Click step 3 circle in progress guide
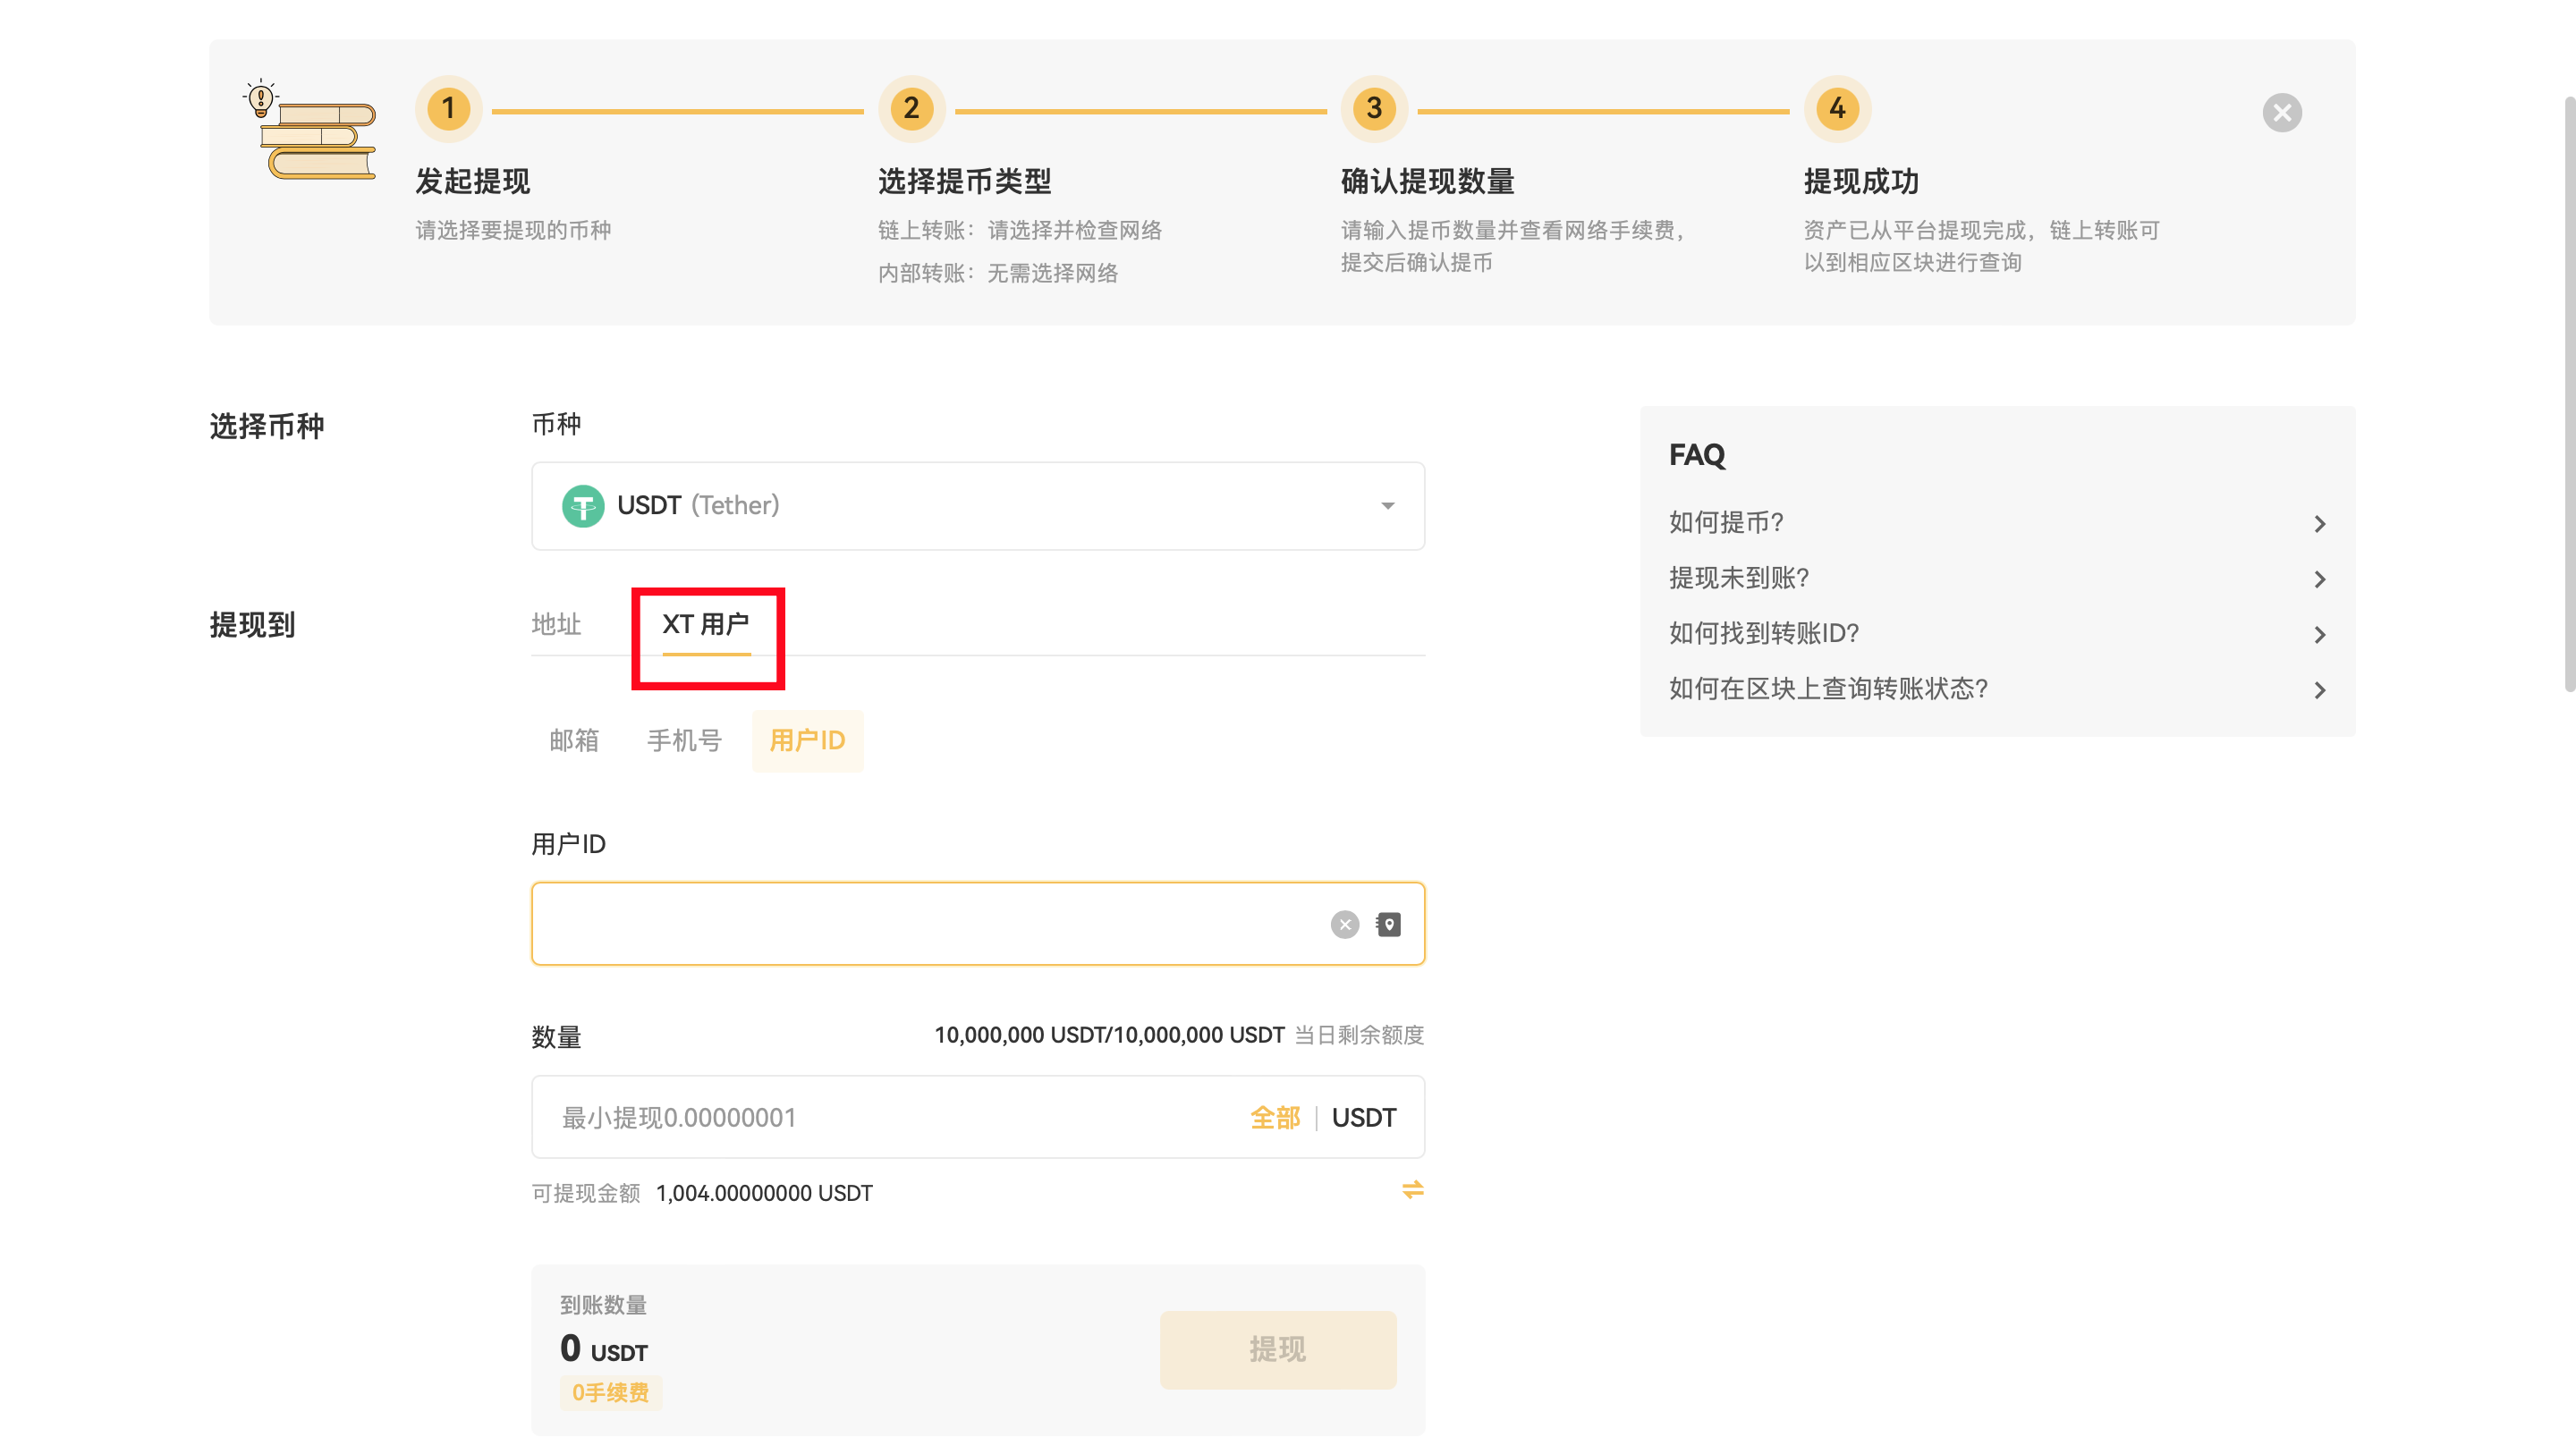Viewport: 2576px width, 1454px height. point(1374,108)
